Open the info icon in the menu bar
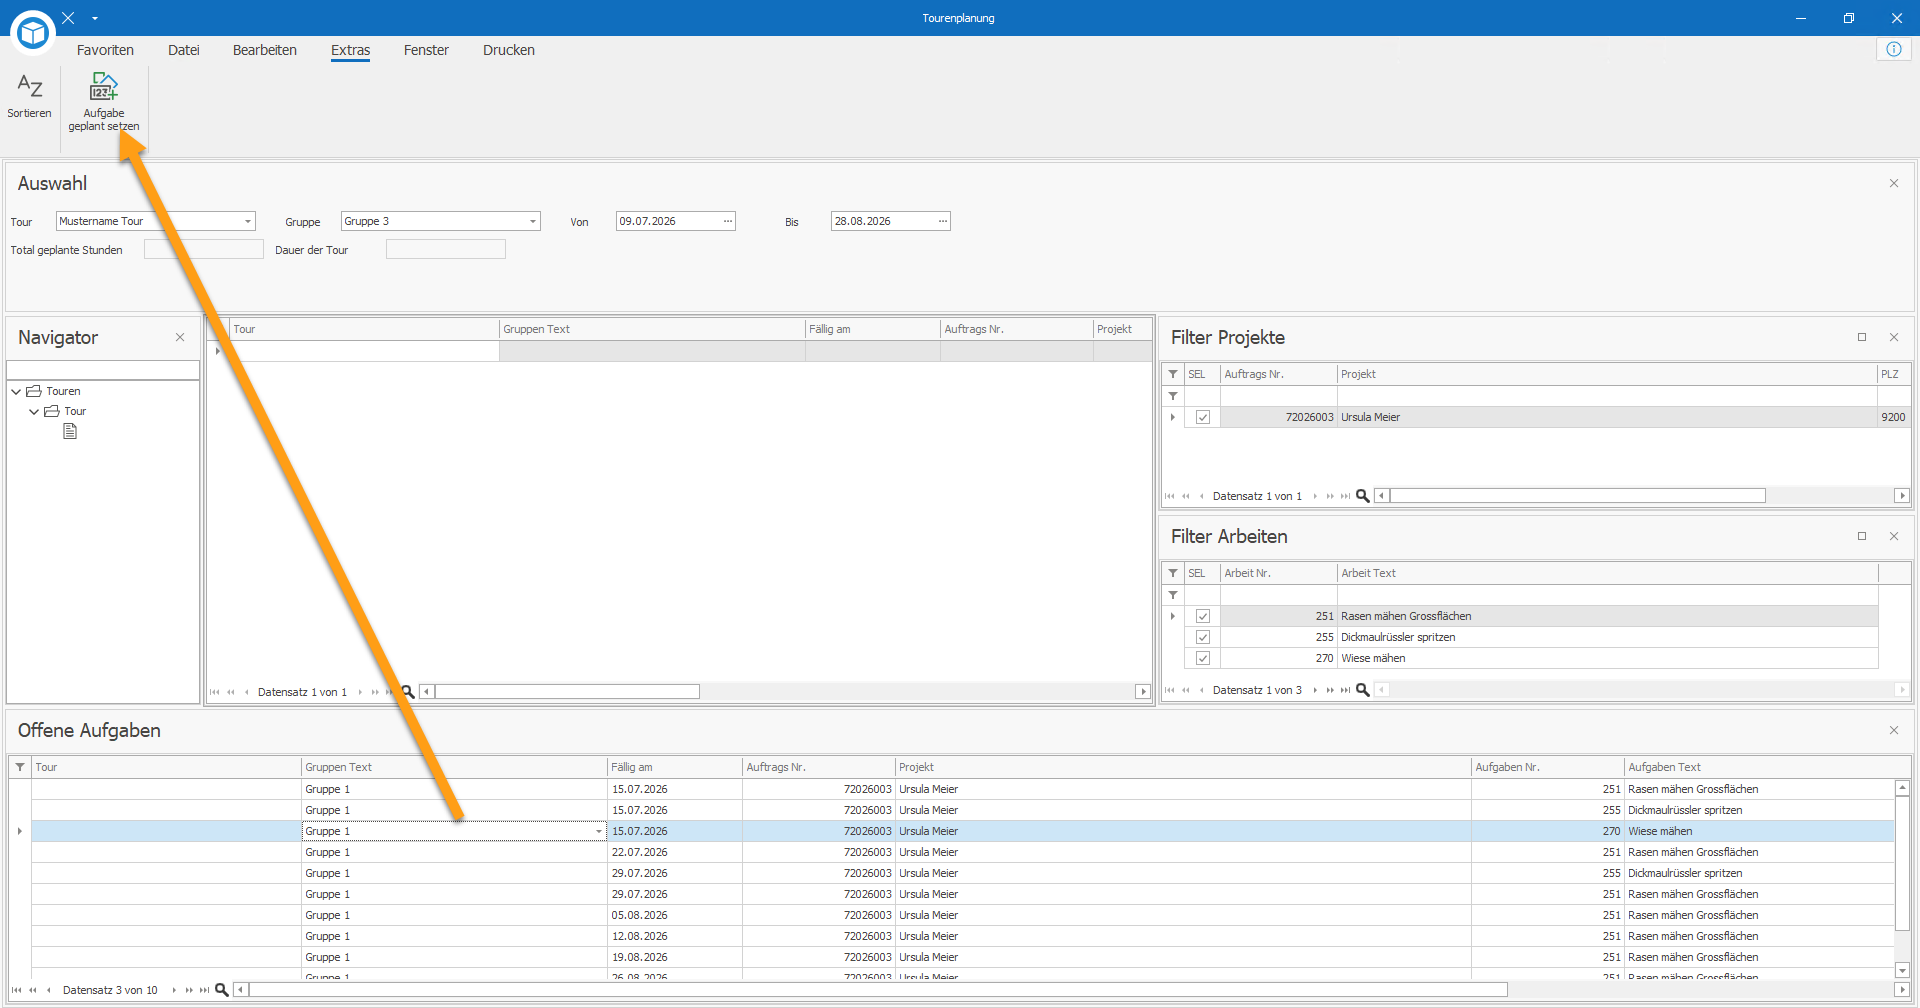 click(x=1894, y=49)
